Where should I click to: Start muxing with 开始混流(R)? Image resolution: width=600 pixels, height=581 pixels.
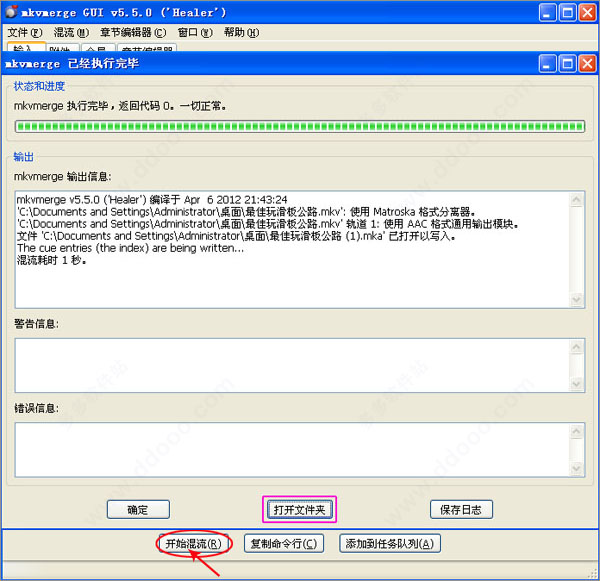(194, 543)
